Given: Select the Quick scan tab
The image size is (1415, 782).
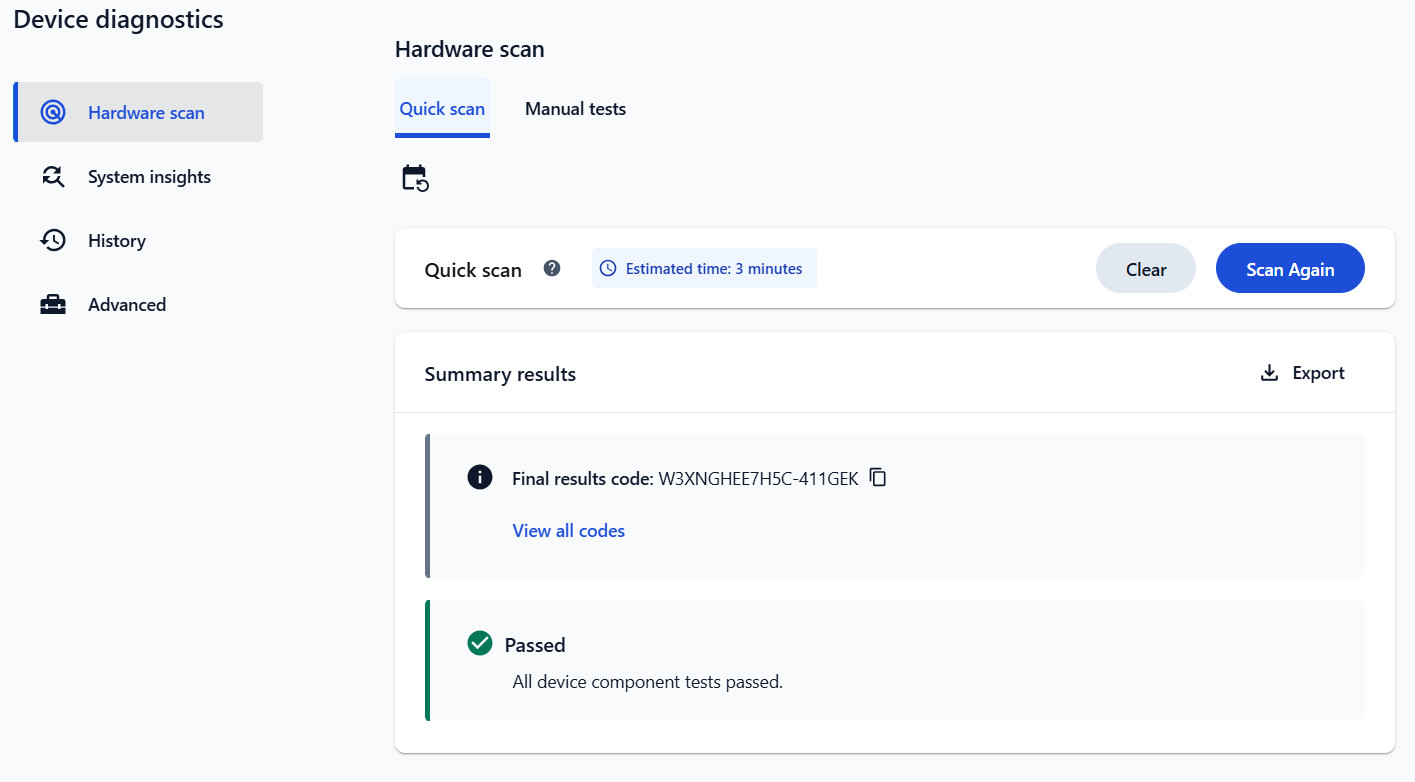Looking at the screenshot, I should [442, 109].
